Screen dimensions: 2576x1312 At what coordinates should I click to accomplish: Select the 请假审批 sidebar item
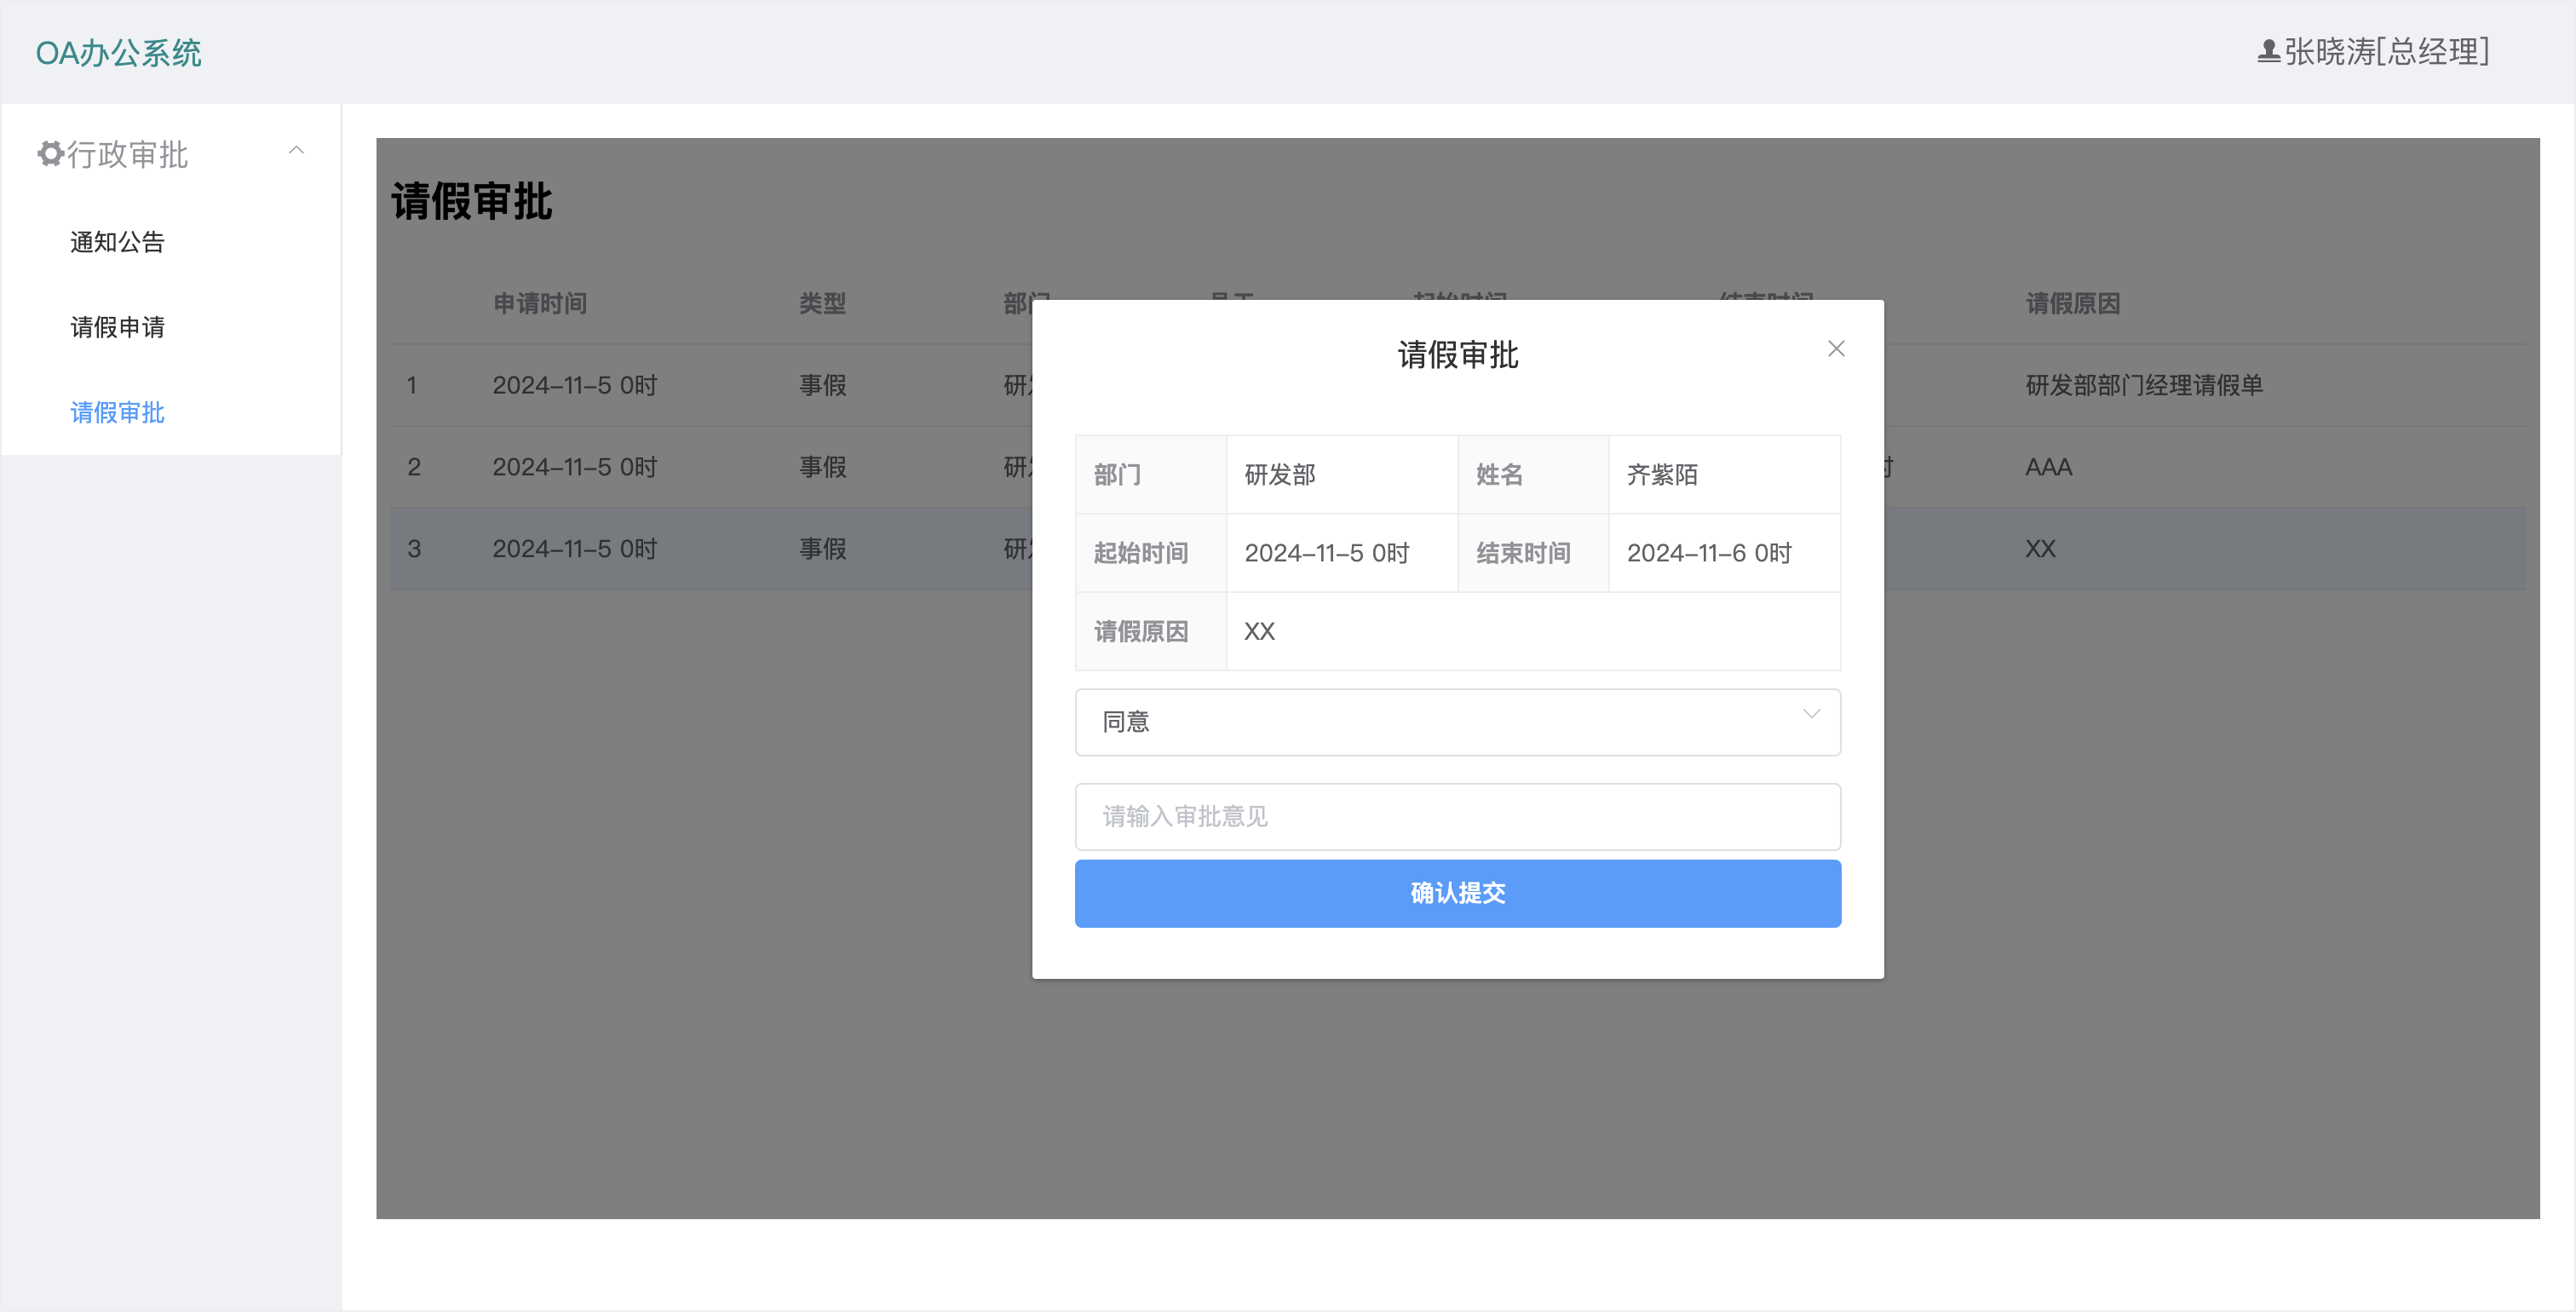point(117,412)
